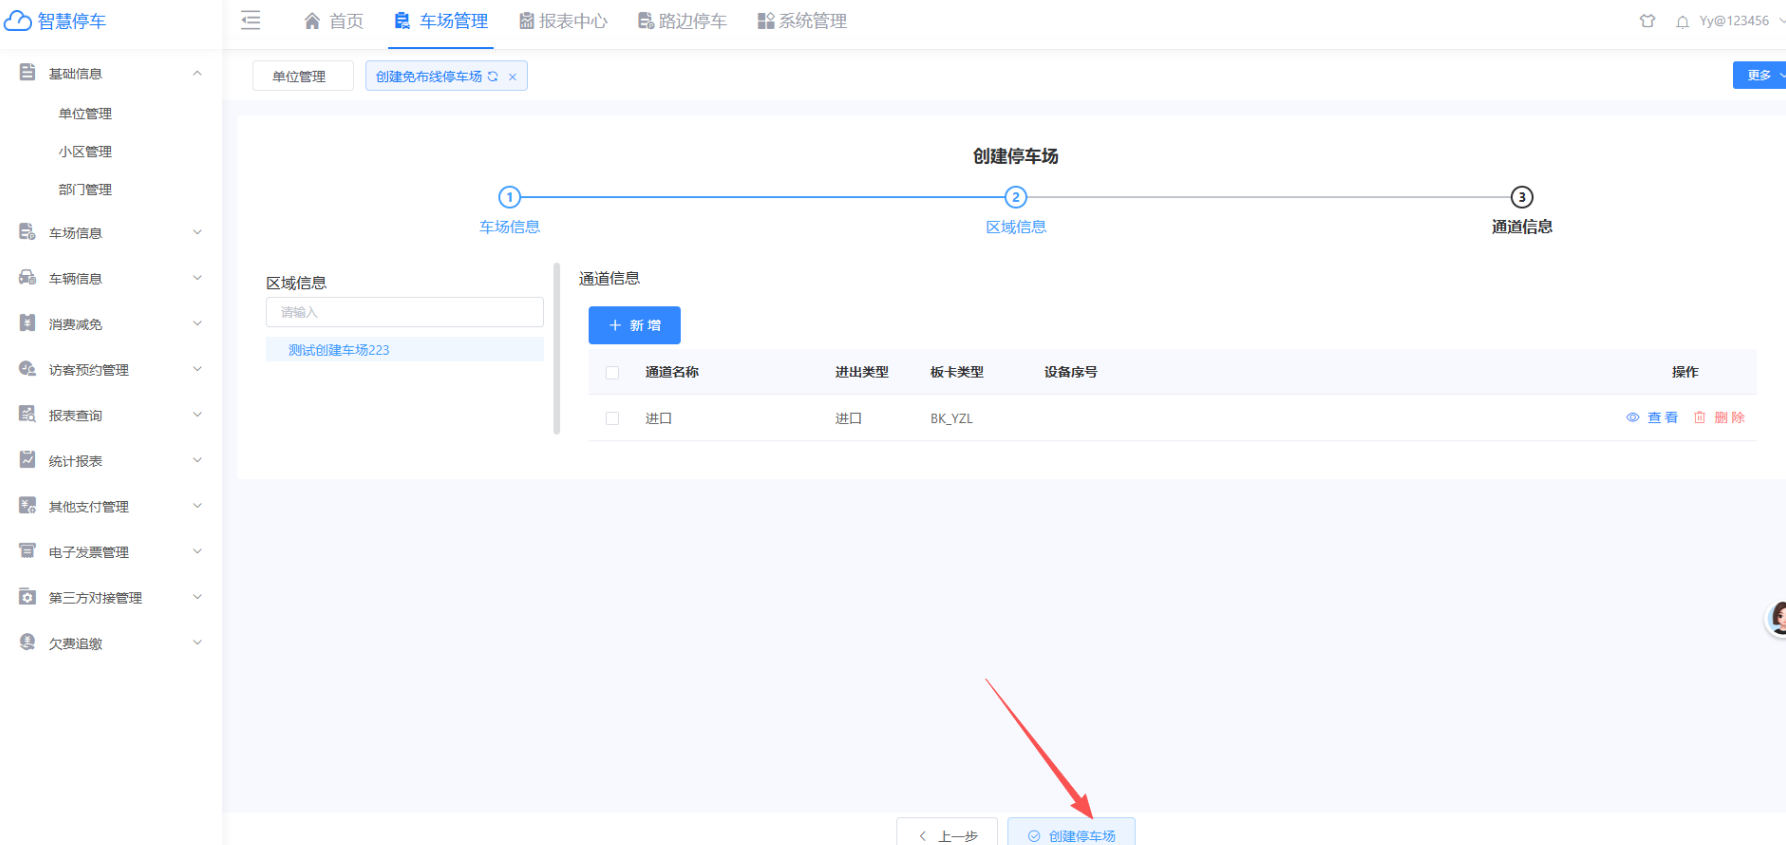Click the customer service avatar at the right edge
The image size is (1786, 845).
(1777, 618)
